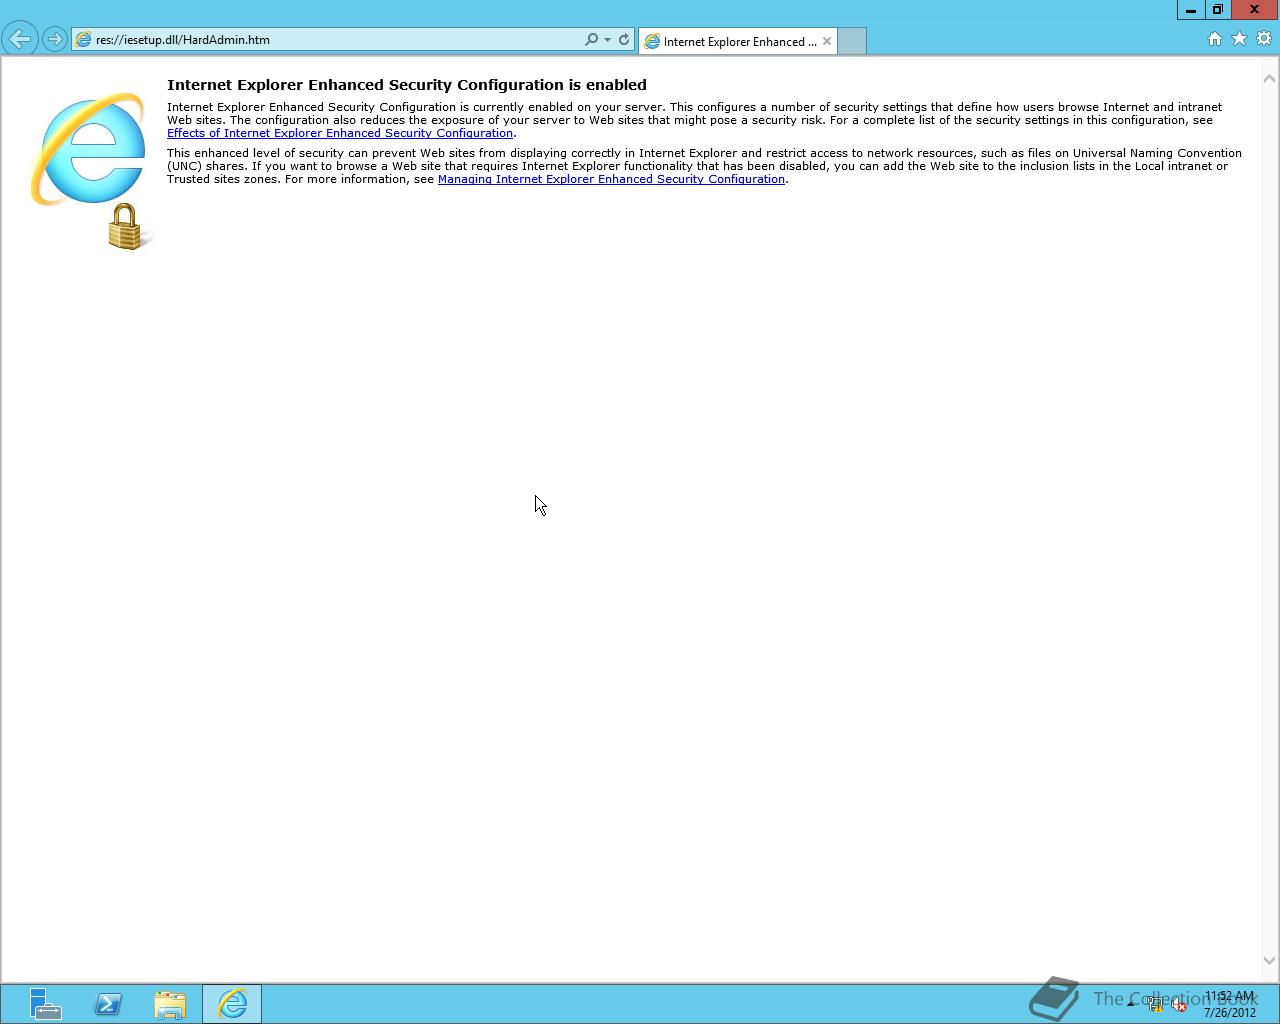Open Favorites with the star icon
Image resolution: width=1280 pixels, height=1024 pixels.
click(x=1239, y=39)
